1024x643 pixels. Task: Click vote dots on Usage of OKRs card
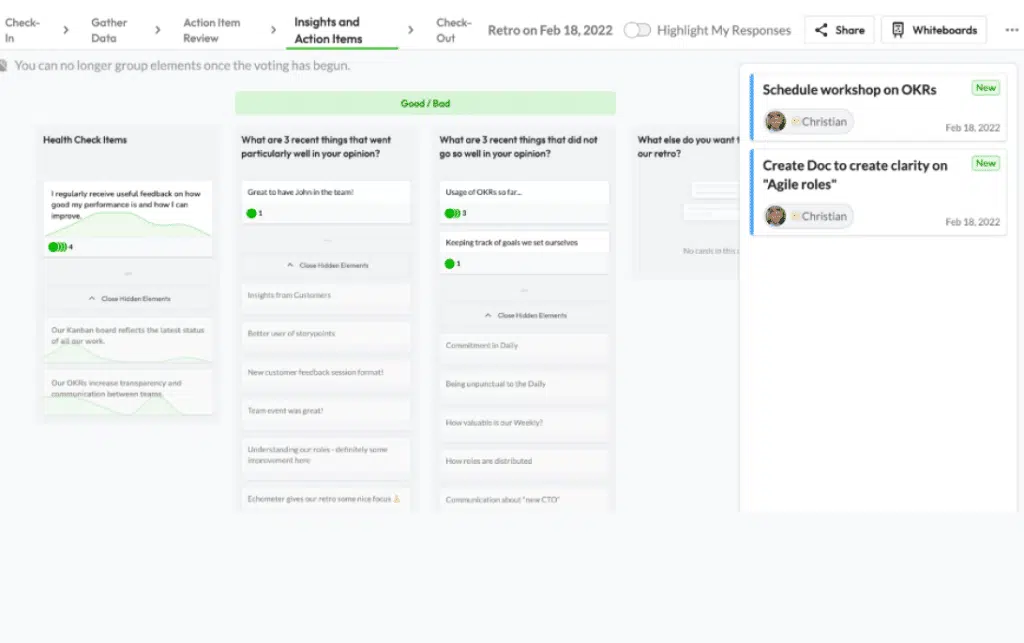[x=452, y=213]
